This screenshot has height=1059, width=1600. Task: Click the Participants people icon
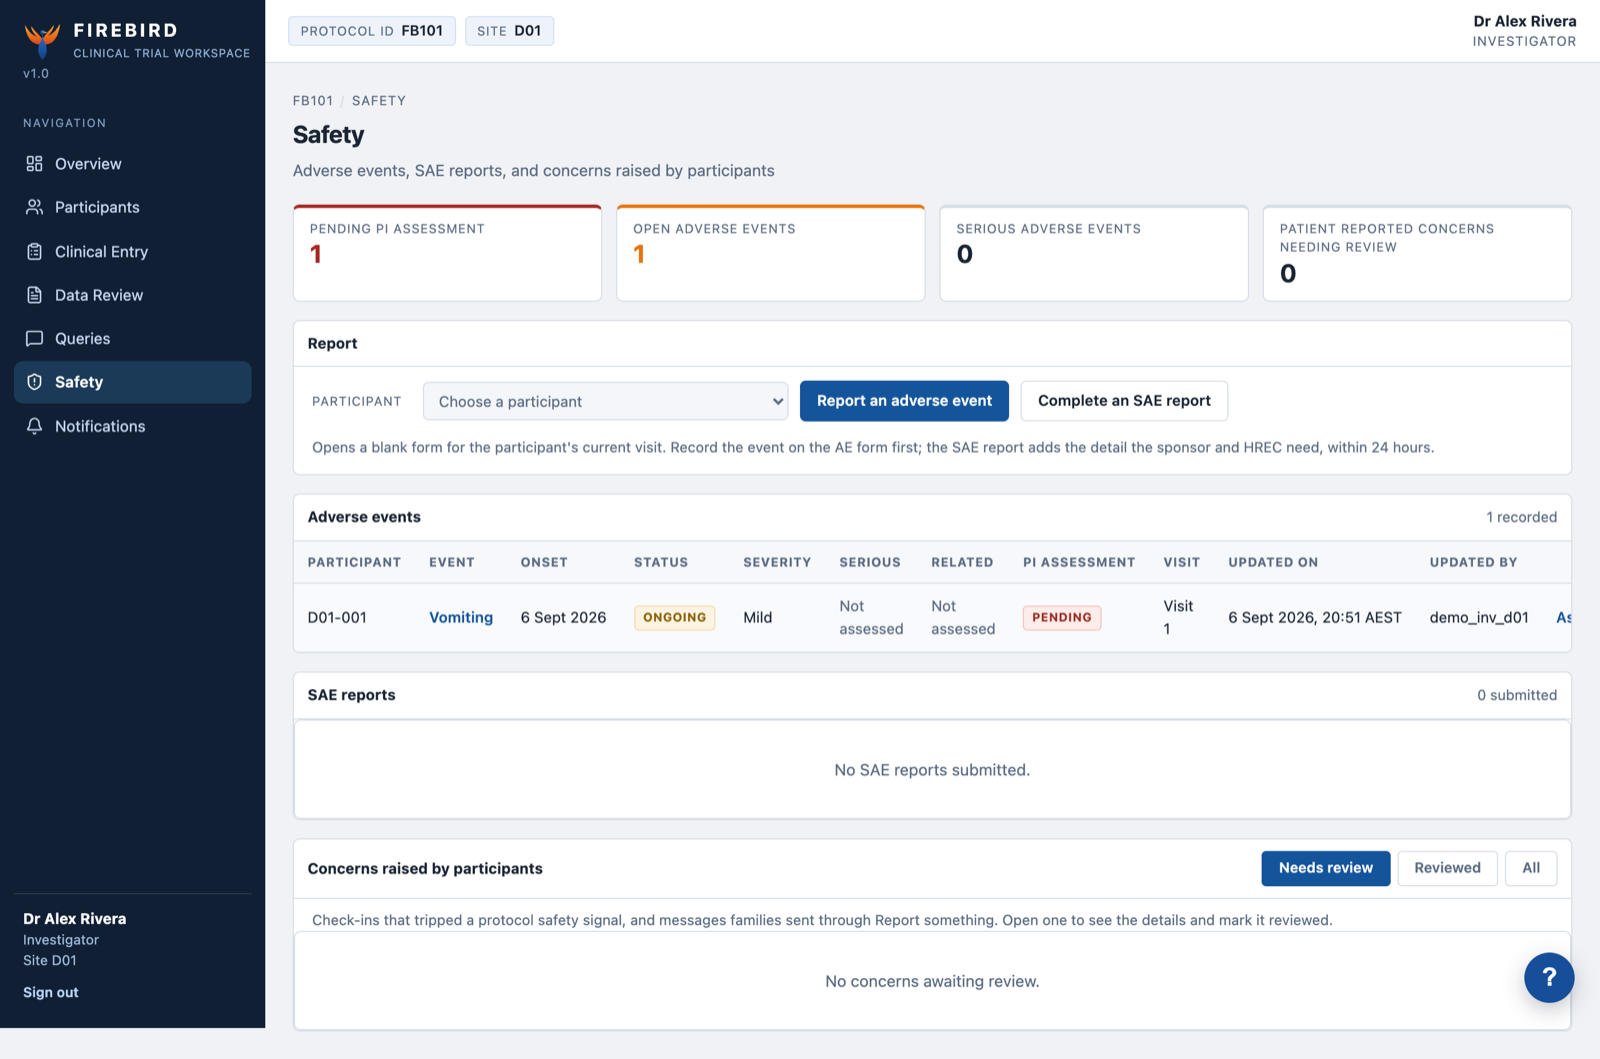[x=34, y=207]
